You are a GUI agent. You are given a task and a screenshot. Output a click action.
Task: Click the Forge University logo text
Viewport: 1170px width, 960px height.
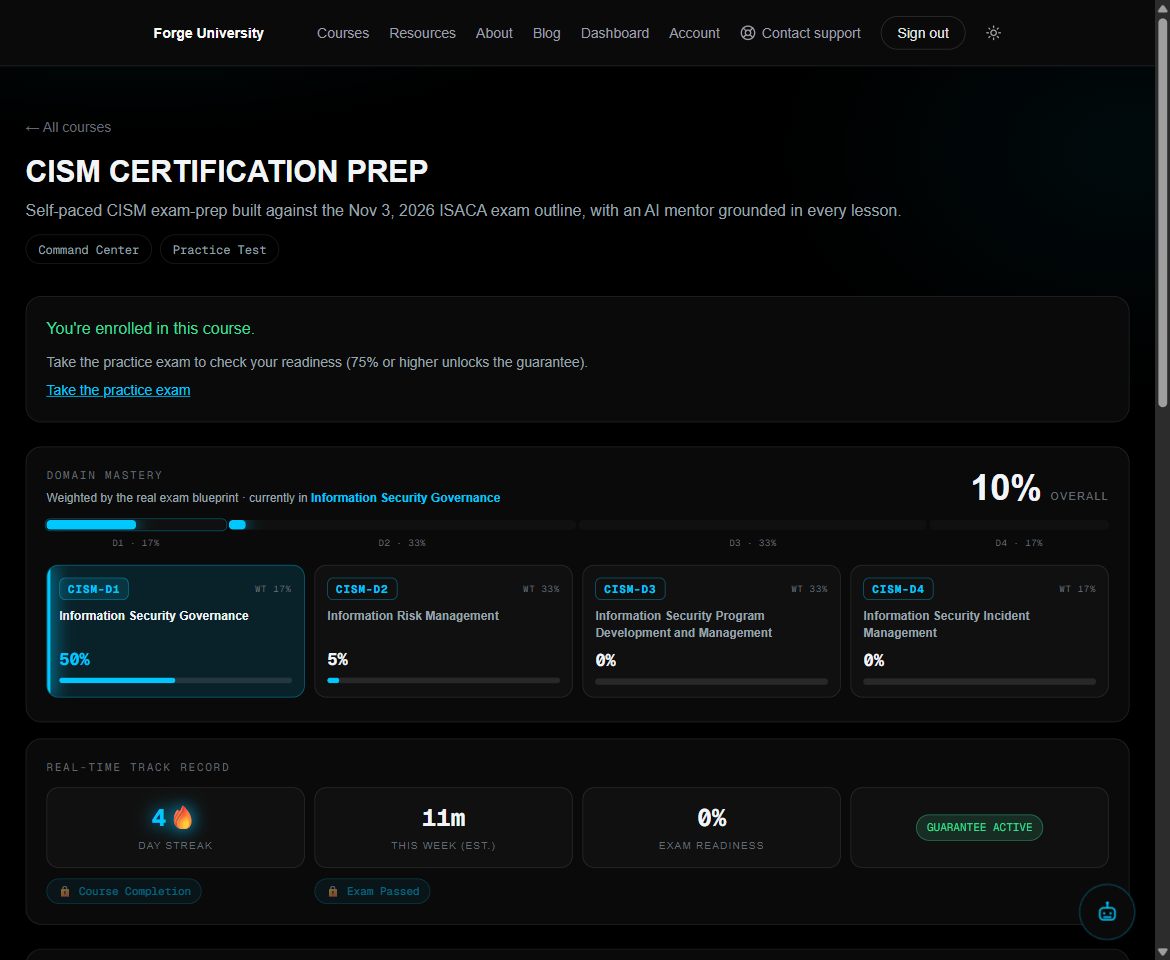point(208,34)
